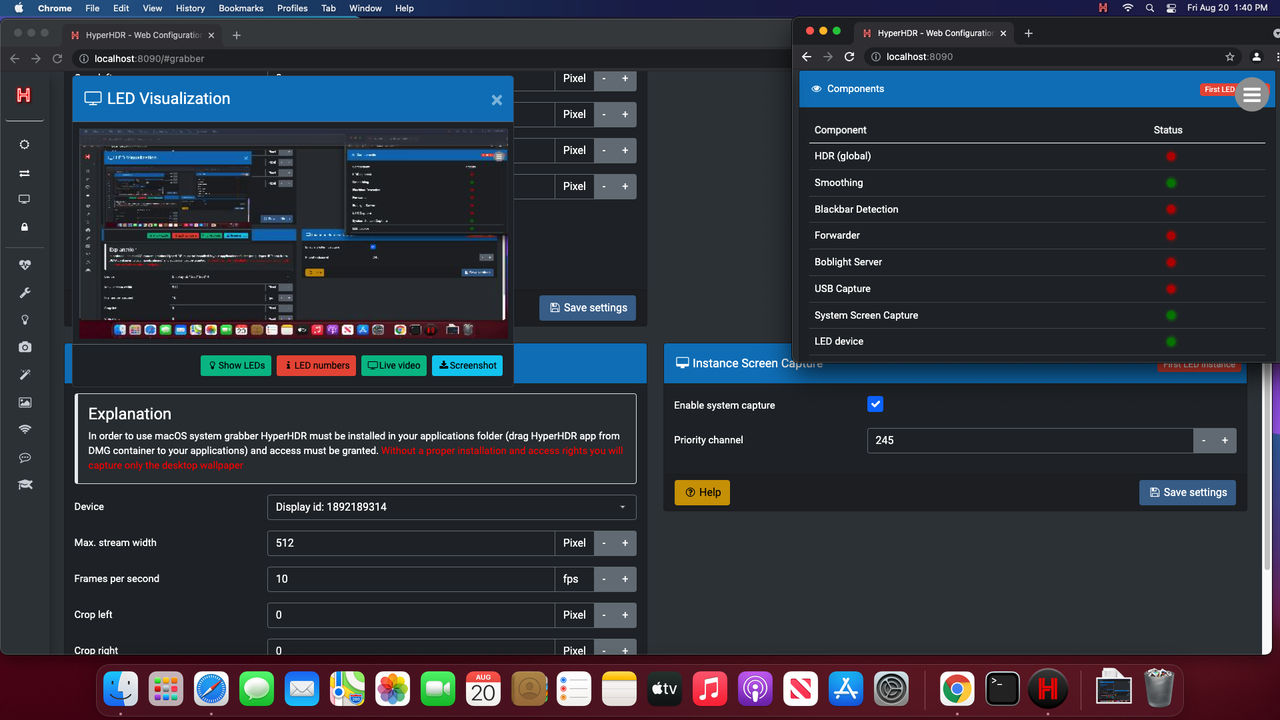
Task: Click the Frames per second field
Action: point(411,579)
